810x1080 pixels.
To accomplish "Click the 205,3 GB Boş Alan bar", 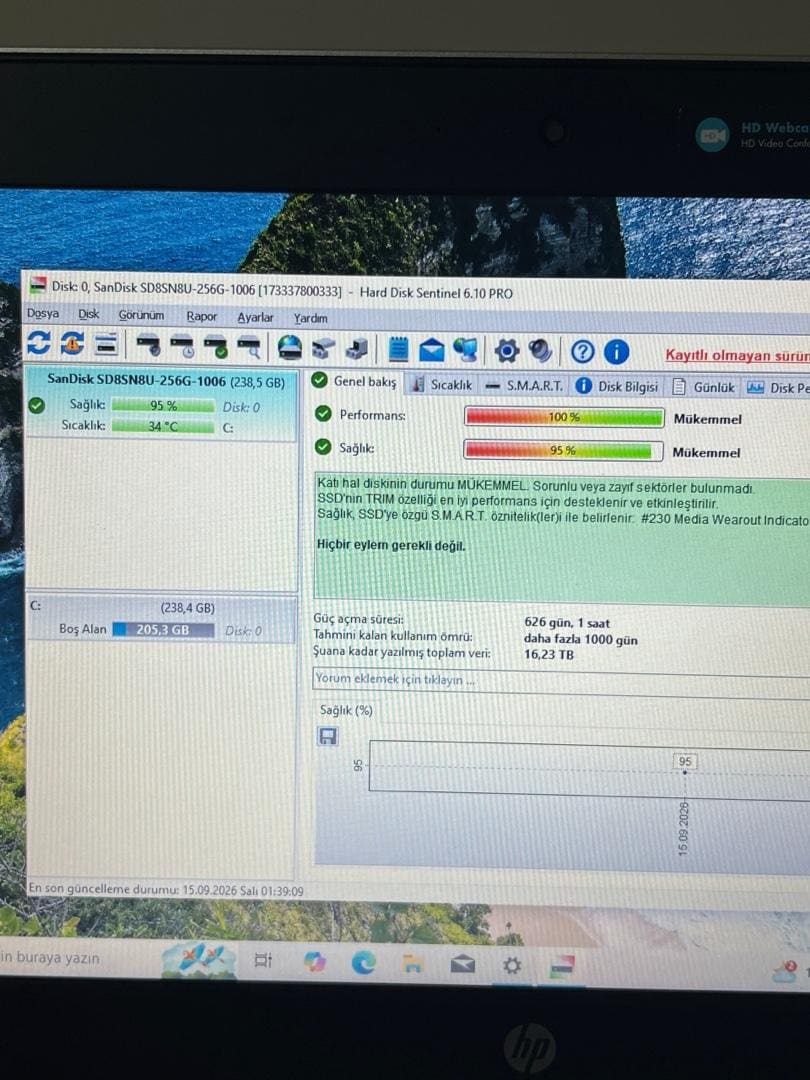I will 163,630.
